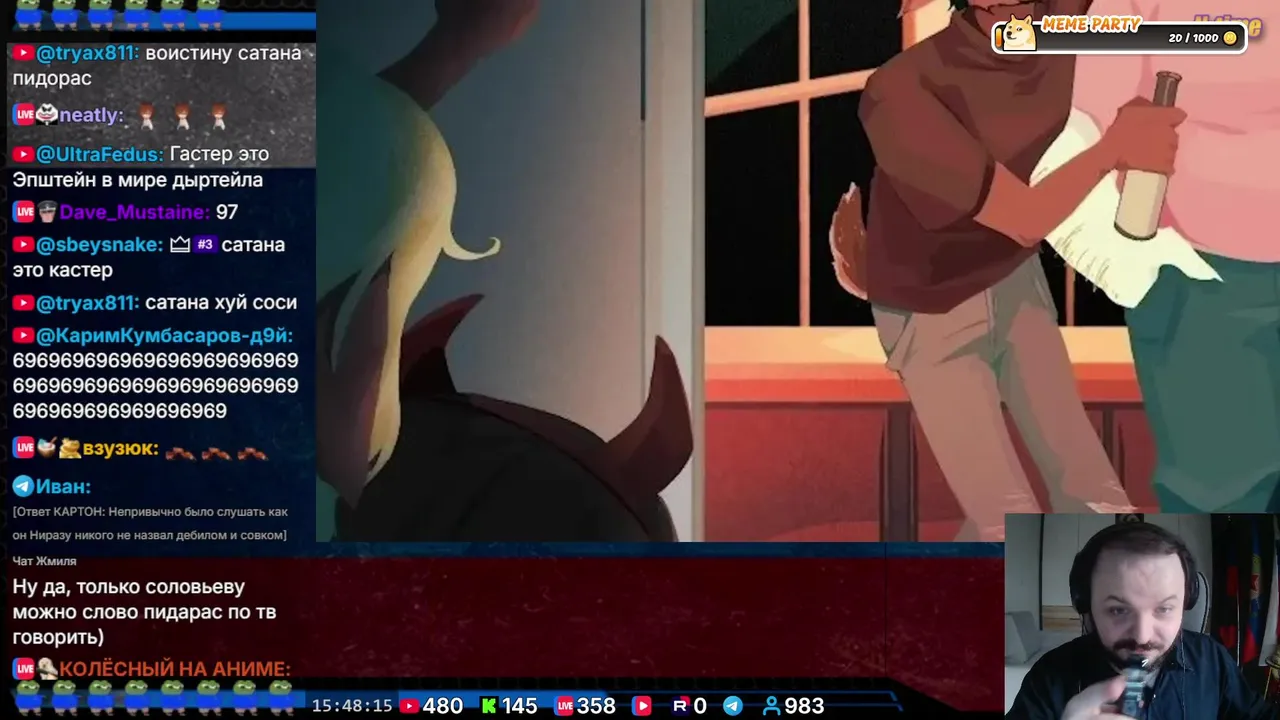1280x720 pixels.
Task: Click the LIVE icon beside 358
Action: click(564, 706)
